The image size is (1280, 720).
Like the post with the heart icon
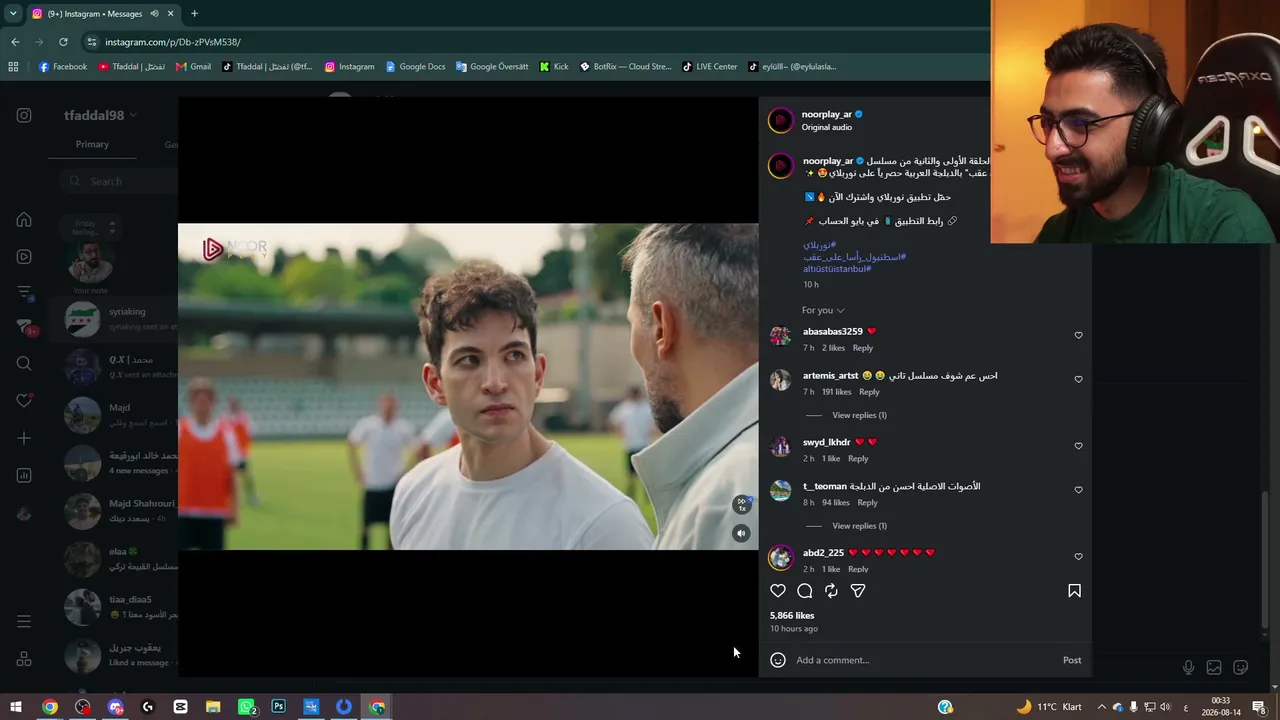tap(778, 591)
